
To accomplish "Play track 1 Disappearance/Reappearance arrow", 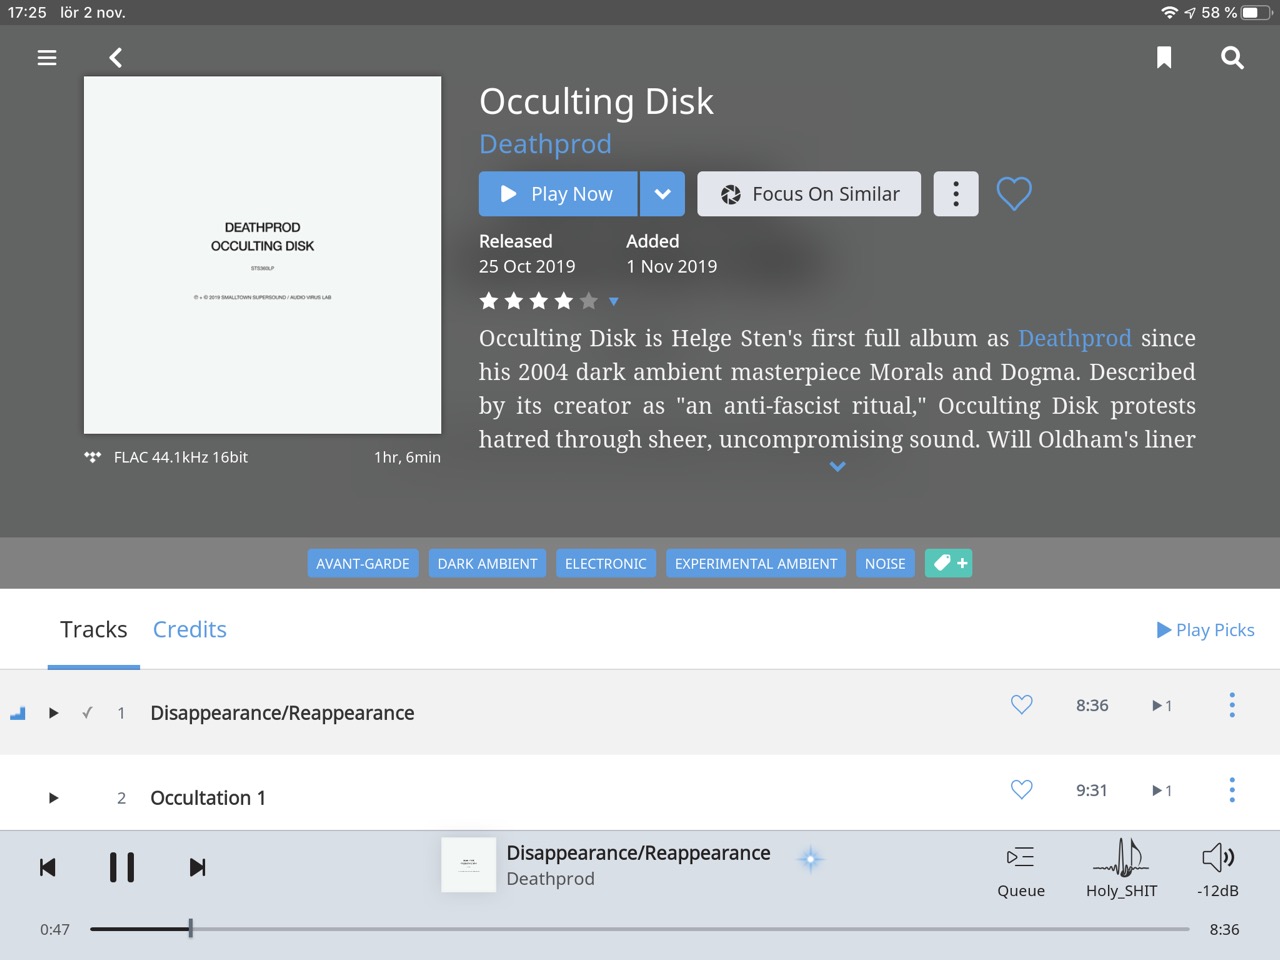I will [54, 713].
